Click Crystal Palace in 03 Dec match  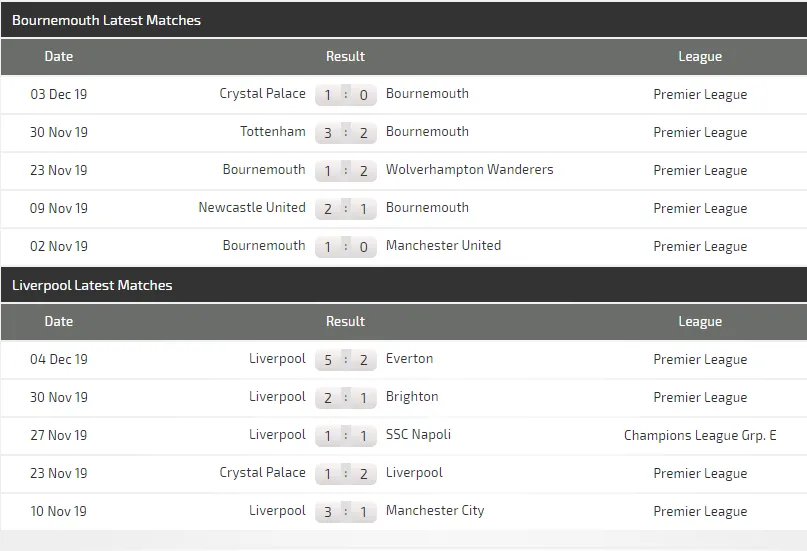262,94
